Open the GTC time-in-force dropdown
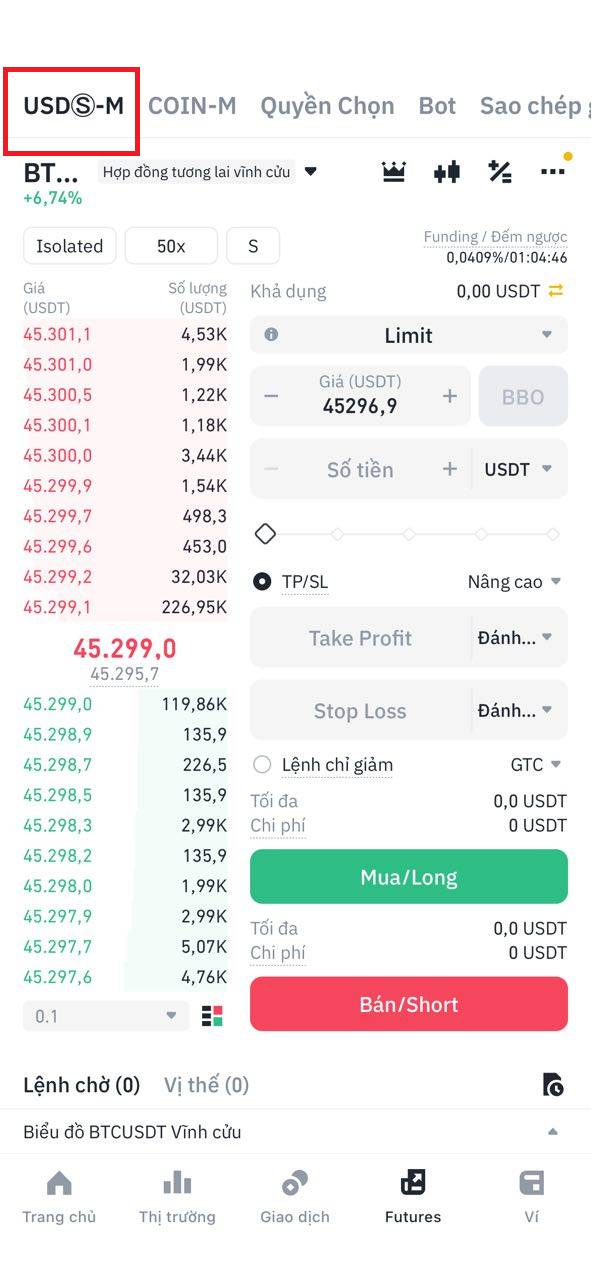Image resolution: width=594 pixels, height=1280 pixels. coord(536,765)
